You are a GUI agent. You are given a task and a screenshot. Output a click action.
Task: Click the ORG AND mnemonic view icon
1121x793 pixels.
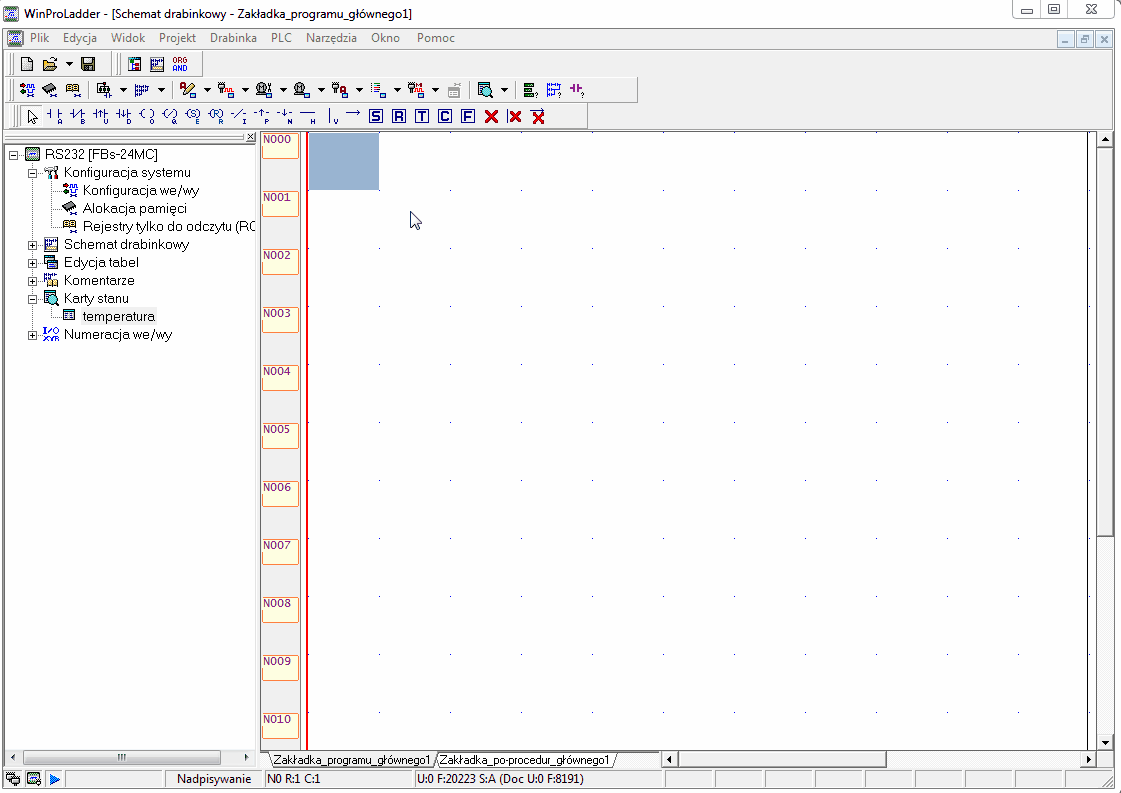click(x=180, y=64)
